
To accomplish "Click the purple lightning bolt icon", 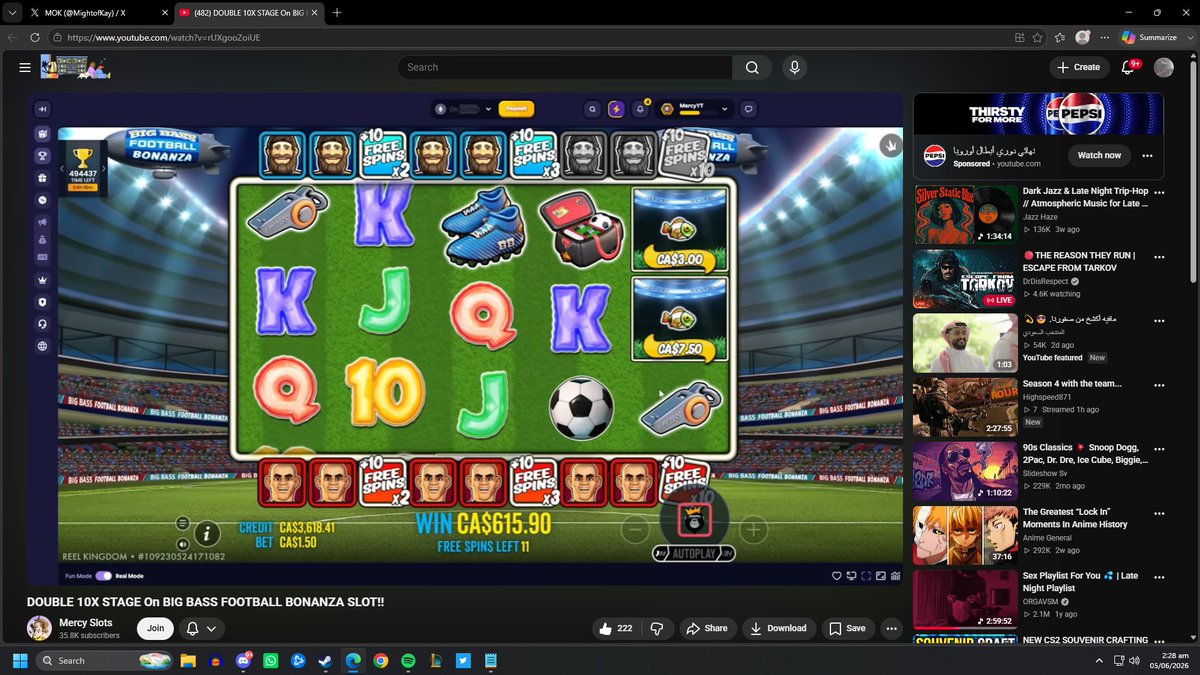I will coord(616,109).
